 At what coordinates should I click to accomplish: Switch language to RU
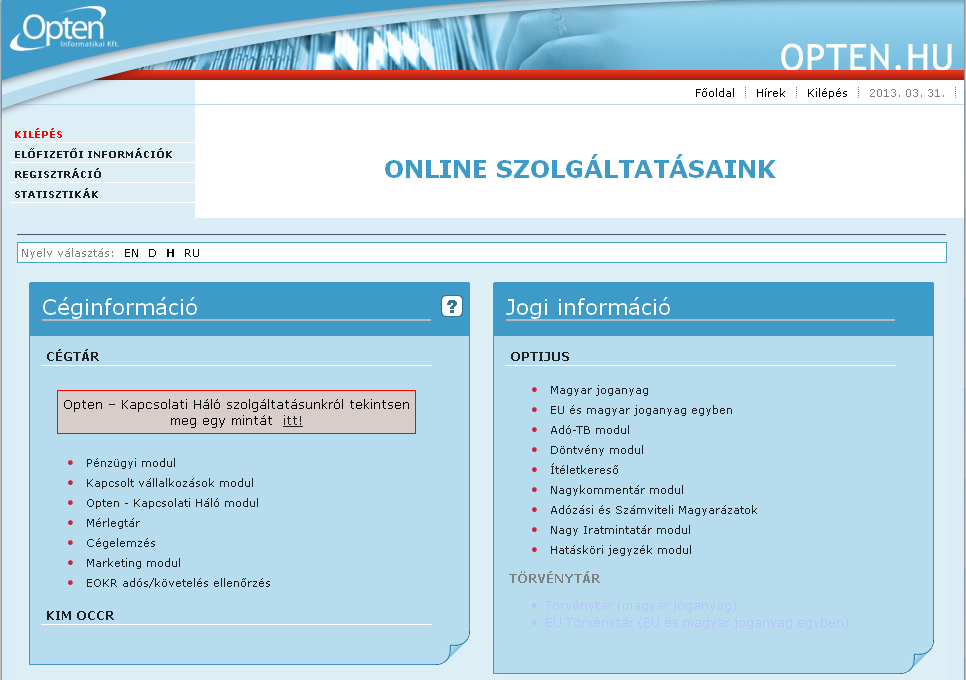pos(192,253)
